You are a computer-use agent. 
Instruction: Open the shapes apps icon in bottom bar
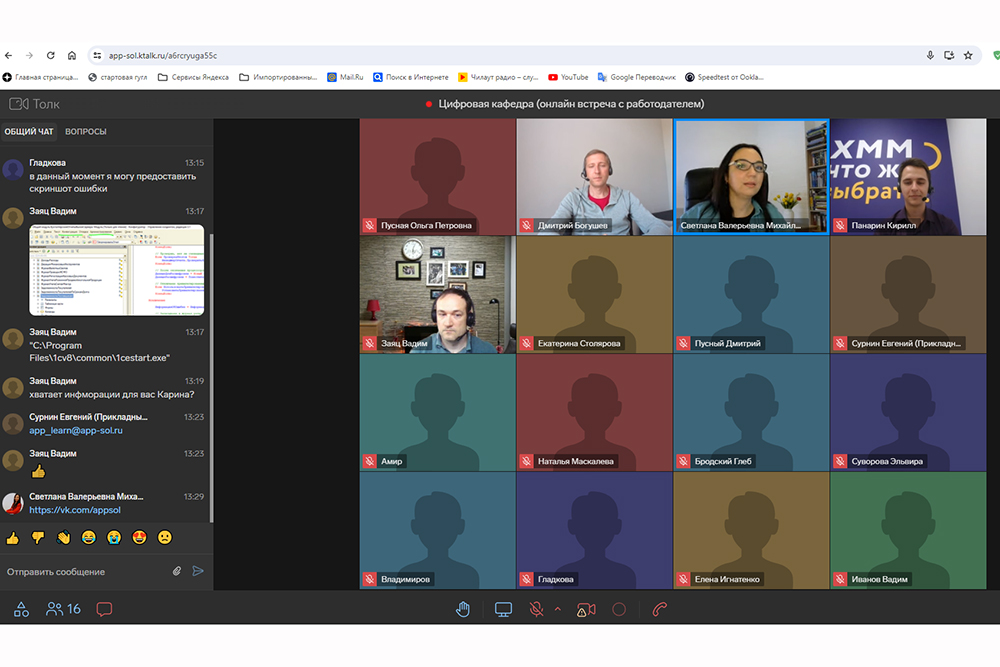[x=21, y=609]
